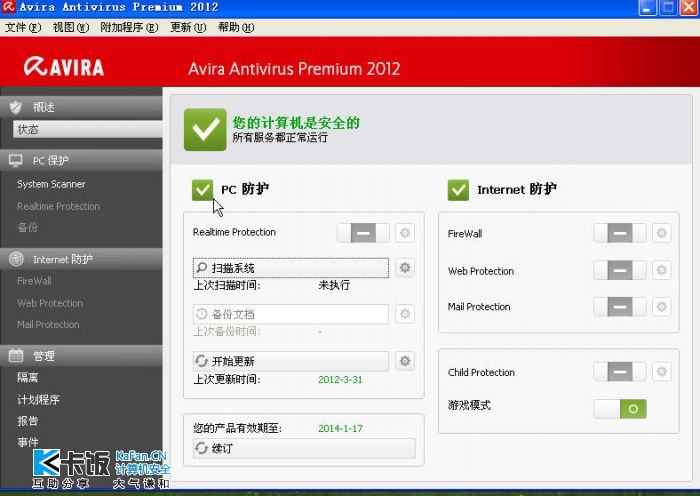Open Mail Protection configuration gear icon

point(662,307)
